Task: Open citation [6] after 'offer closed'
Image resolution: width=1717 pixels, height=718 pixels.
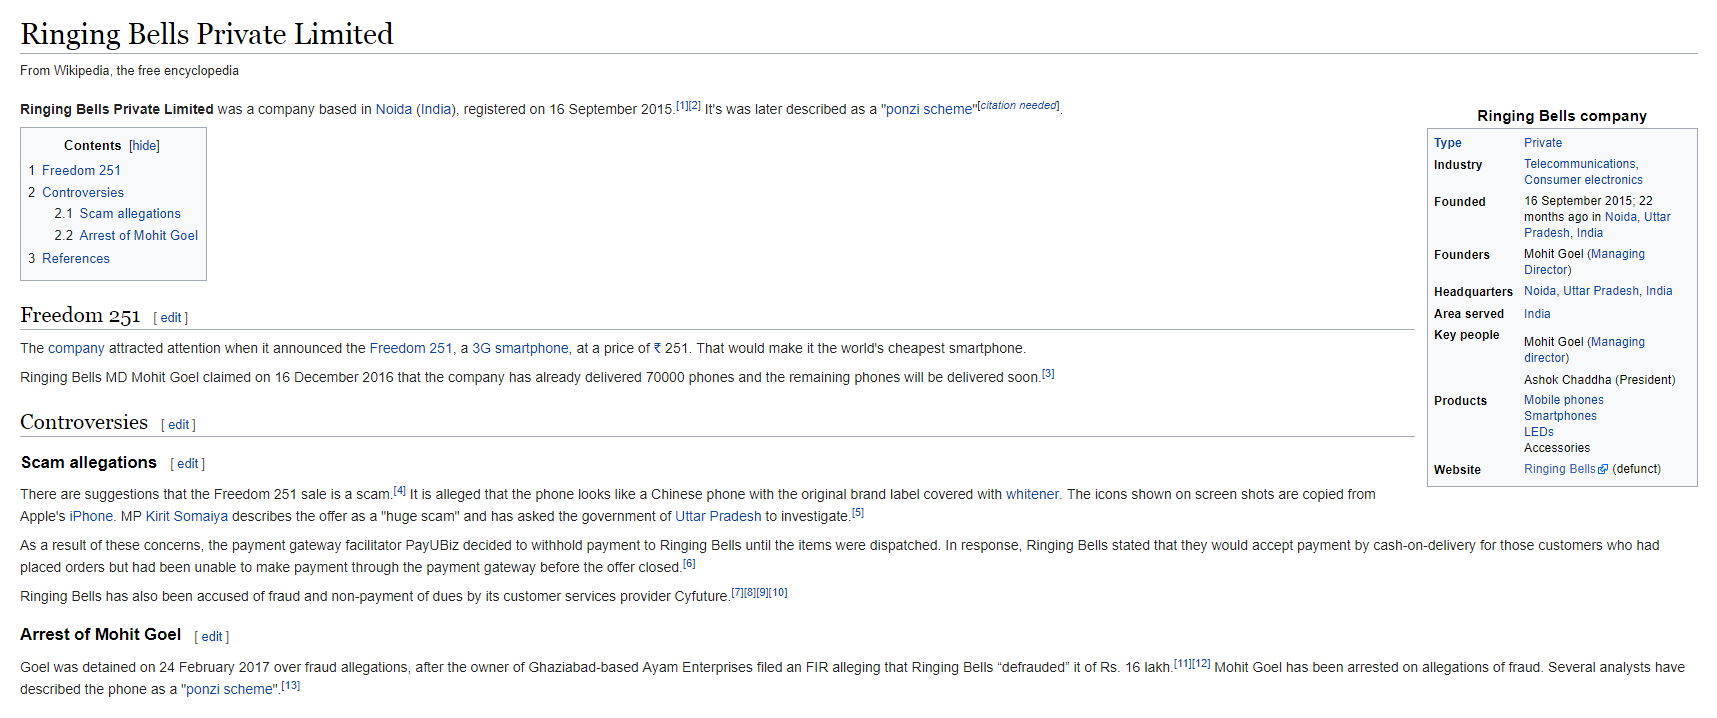Action: tap(689, 564)
